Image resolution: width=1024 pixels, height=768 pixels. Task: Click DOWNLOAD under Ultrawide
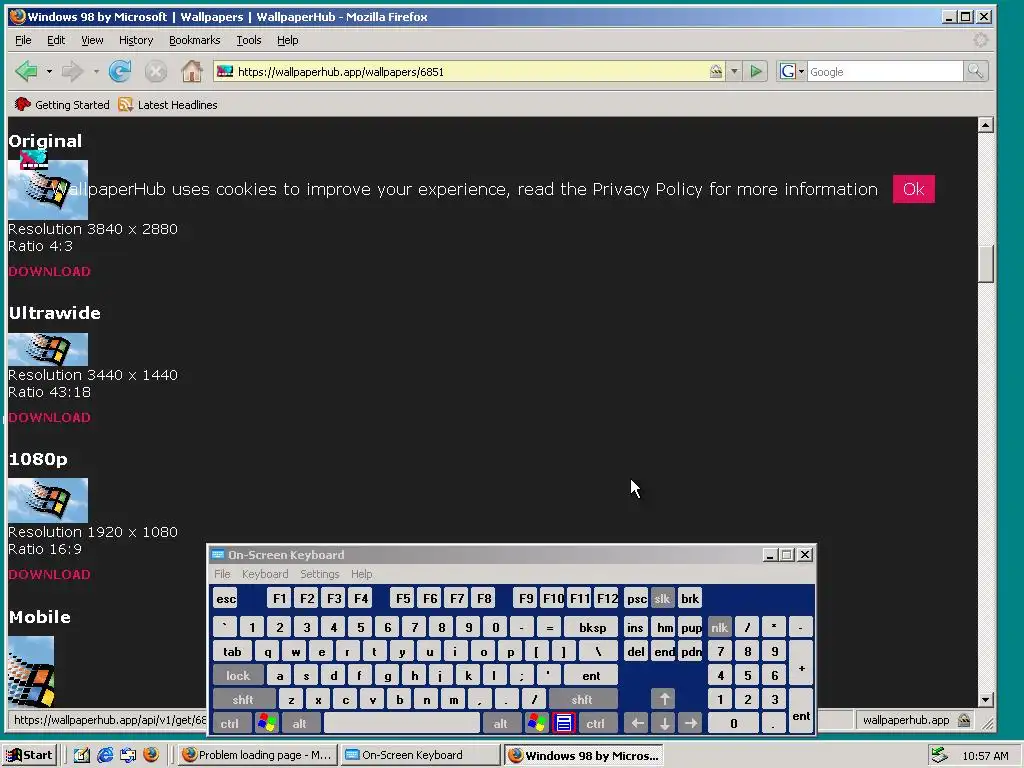tap(50, 418)
